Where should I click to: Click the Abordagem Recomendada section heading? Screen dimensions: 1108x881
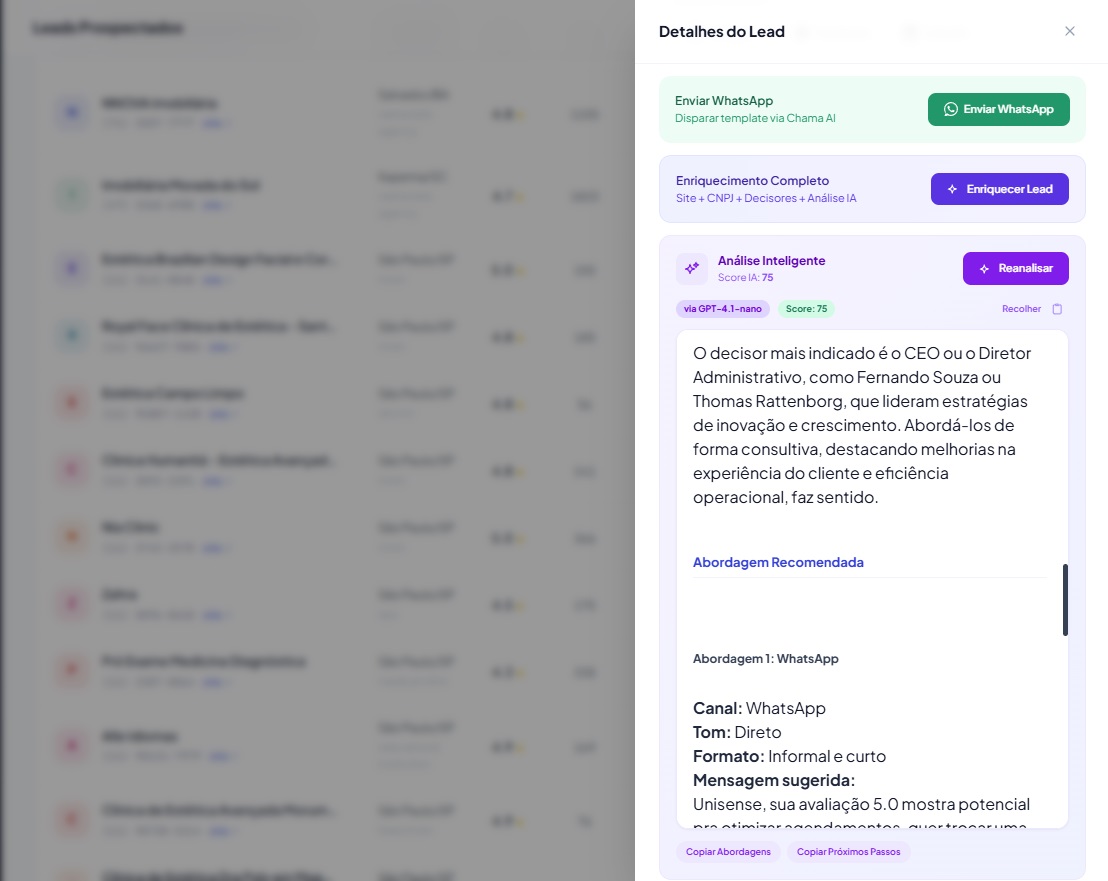point(778,562)
